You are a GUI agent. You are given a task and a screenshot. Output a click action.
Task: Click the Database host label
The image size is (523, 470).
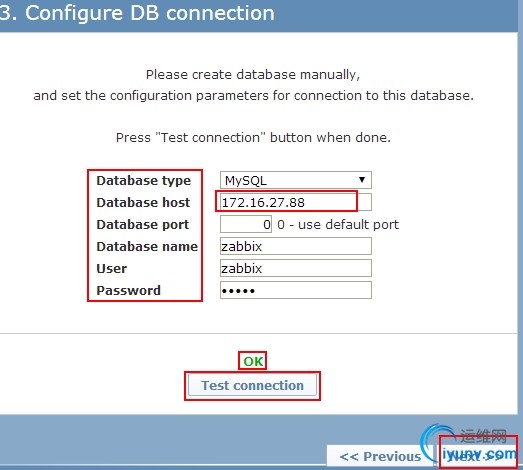coord(143,202)
